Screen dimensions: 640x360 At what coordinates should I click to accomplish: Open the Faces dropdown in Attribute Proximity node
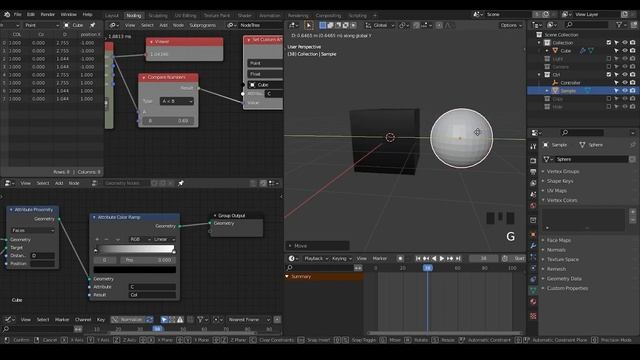[33, 231]
